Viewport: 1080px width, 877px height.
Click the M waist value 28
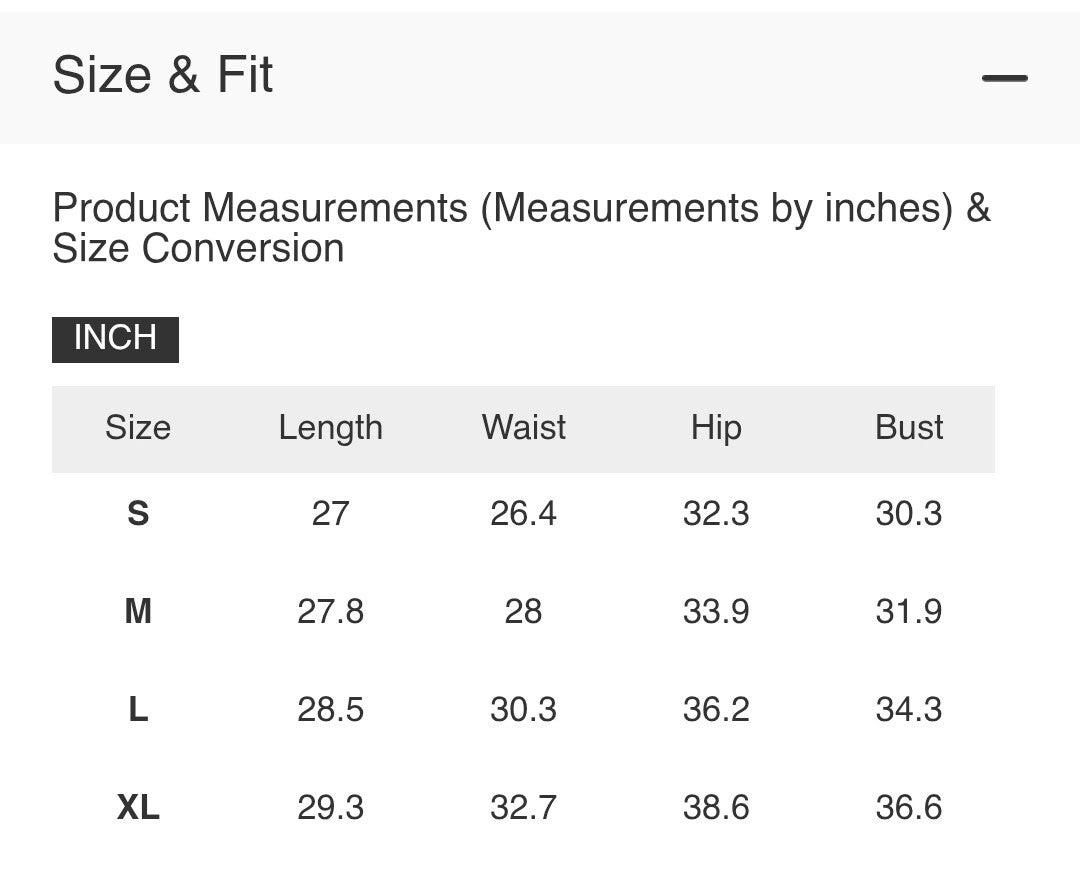click(523, 611)
